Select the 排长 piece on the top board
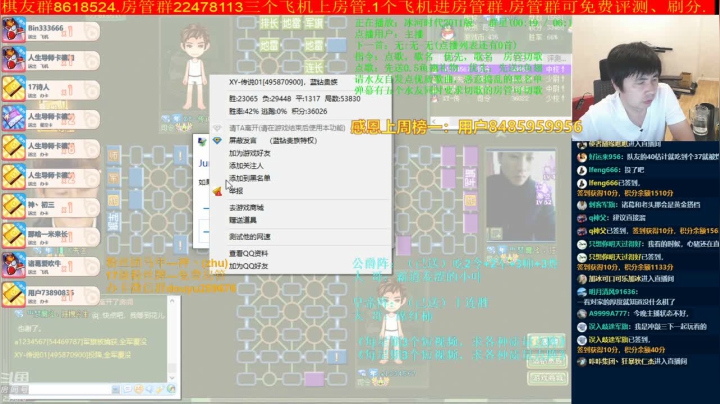 point(270,23)
